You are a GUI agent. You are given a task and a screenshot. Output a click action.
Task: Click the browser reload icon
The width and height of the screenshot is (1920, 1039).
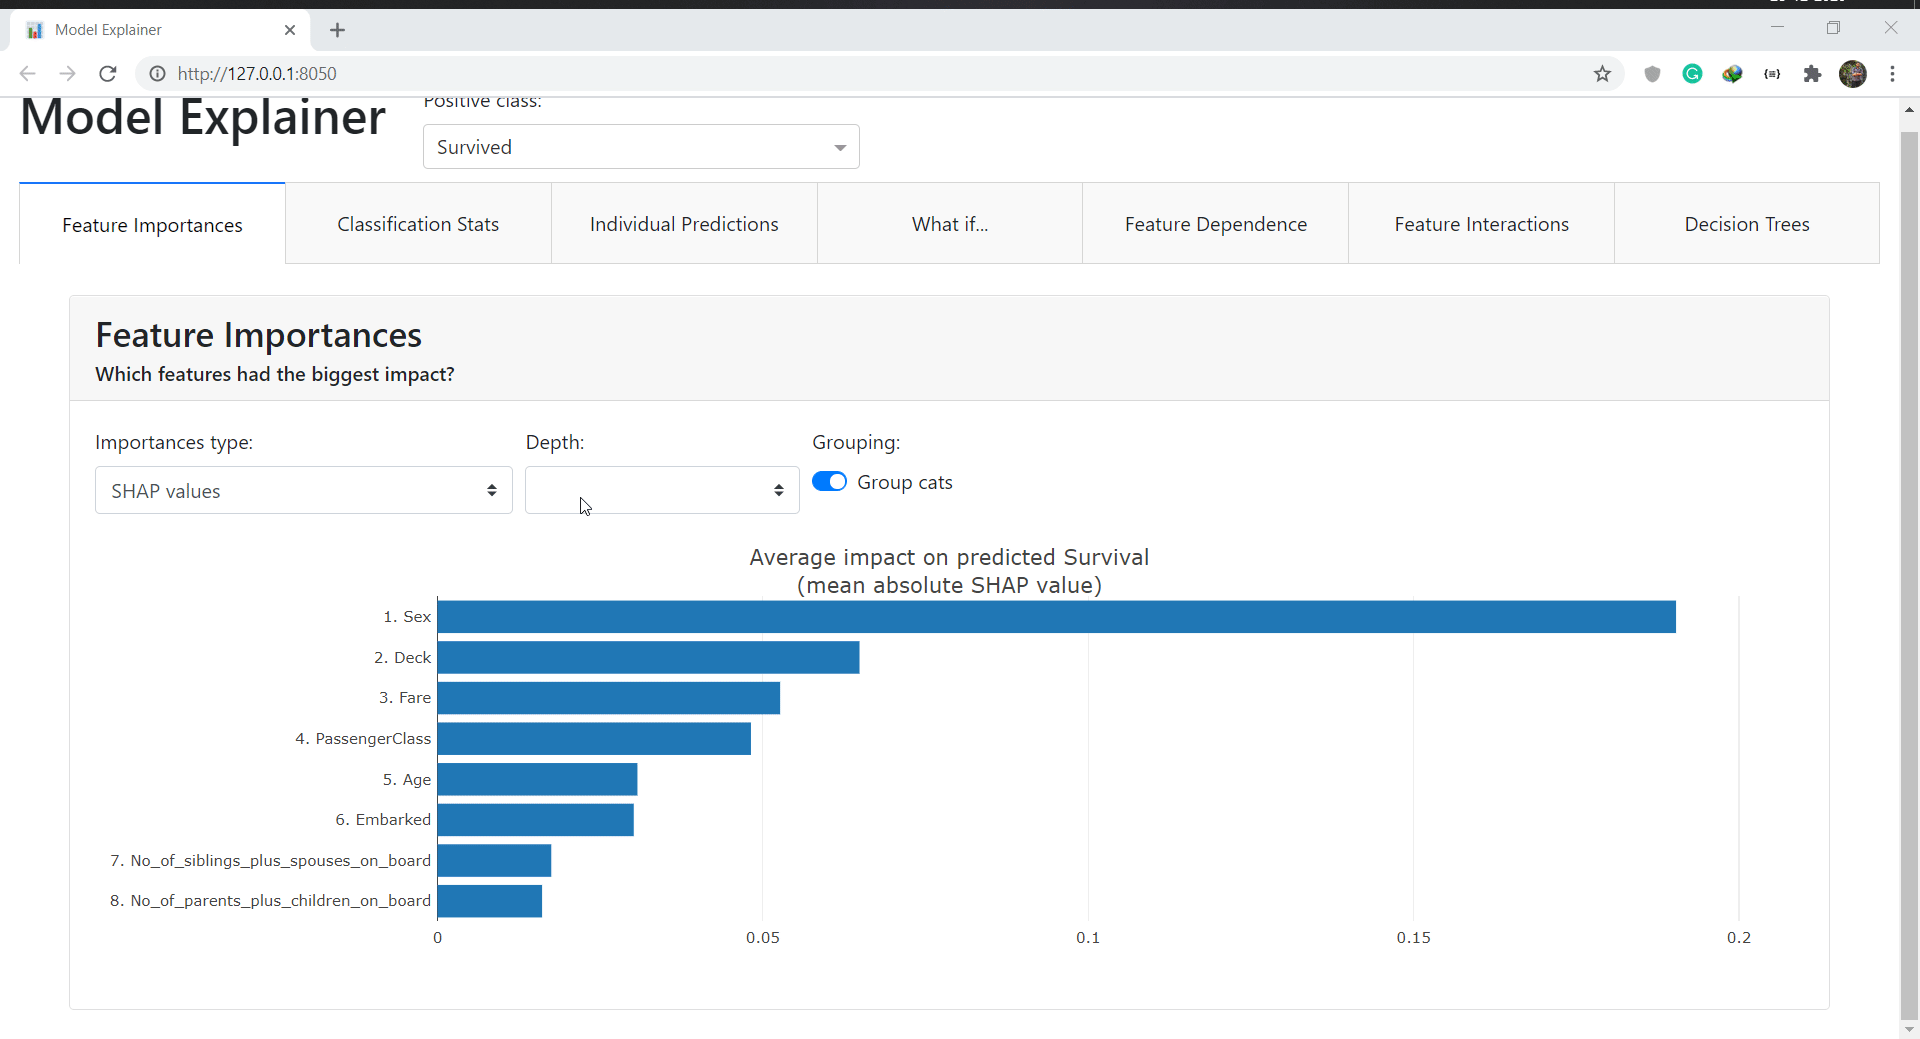[108, 73]
